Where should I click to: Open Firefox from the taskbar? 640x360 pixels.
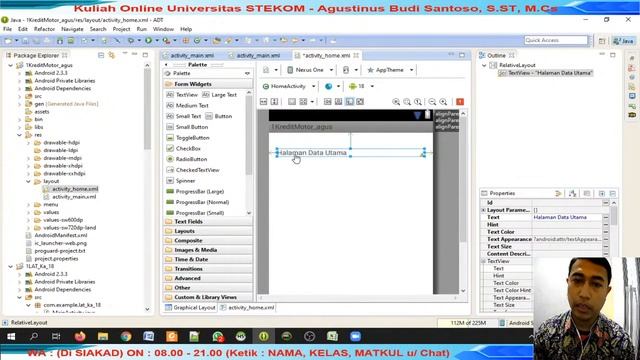tap(80, 336)
